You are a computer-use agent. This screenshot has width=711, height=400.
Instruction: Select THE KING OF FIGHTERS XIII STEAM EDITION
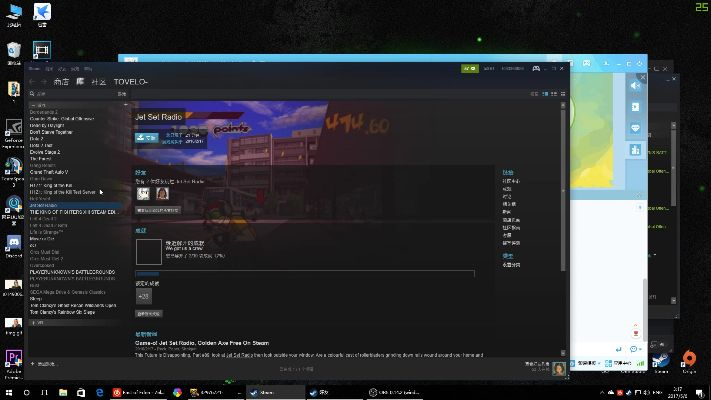[74, 212]
